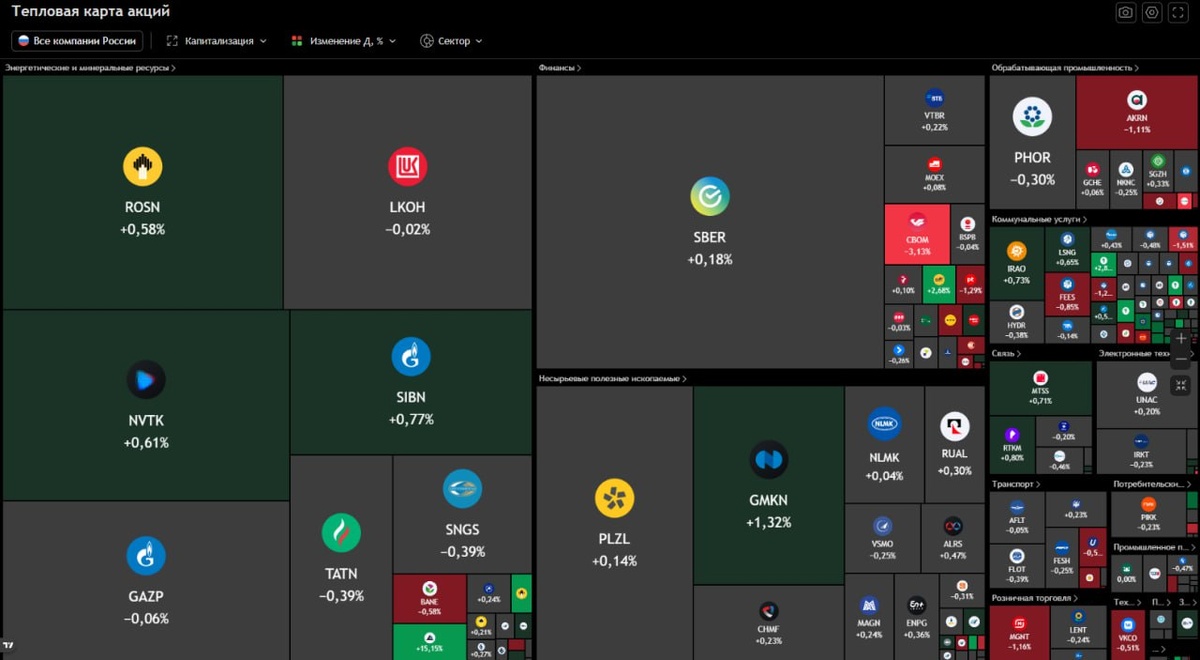
Task: Click the NVTK company logo
Action: 146,380
